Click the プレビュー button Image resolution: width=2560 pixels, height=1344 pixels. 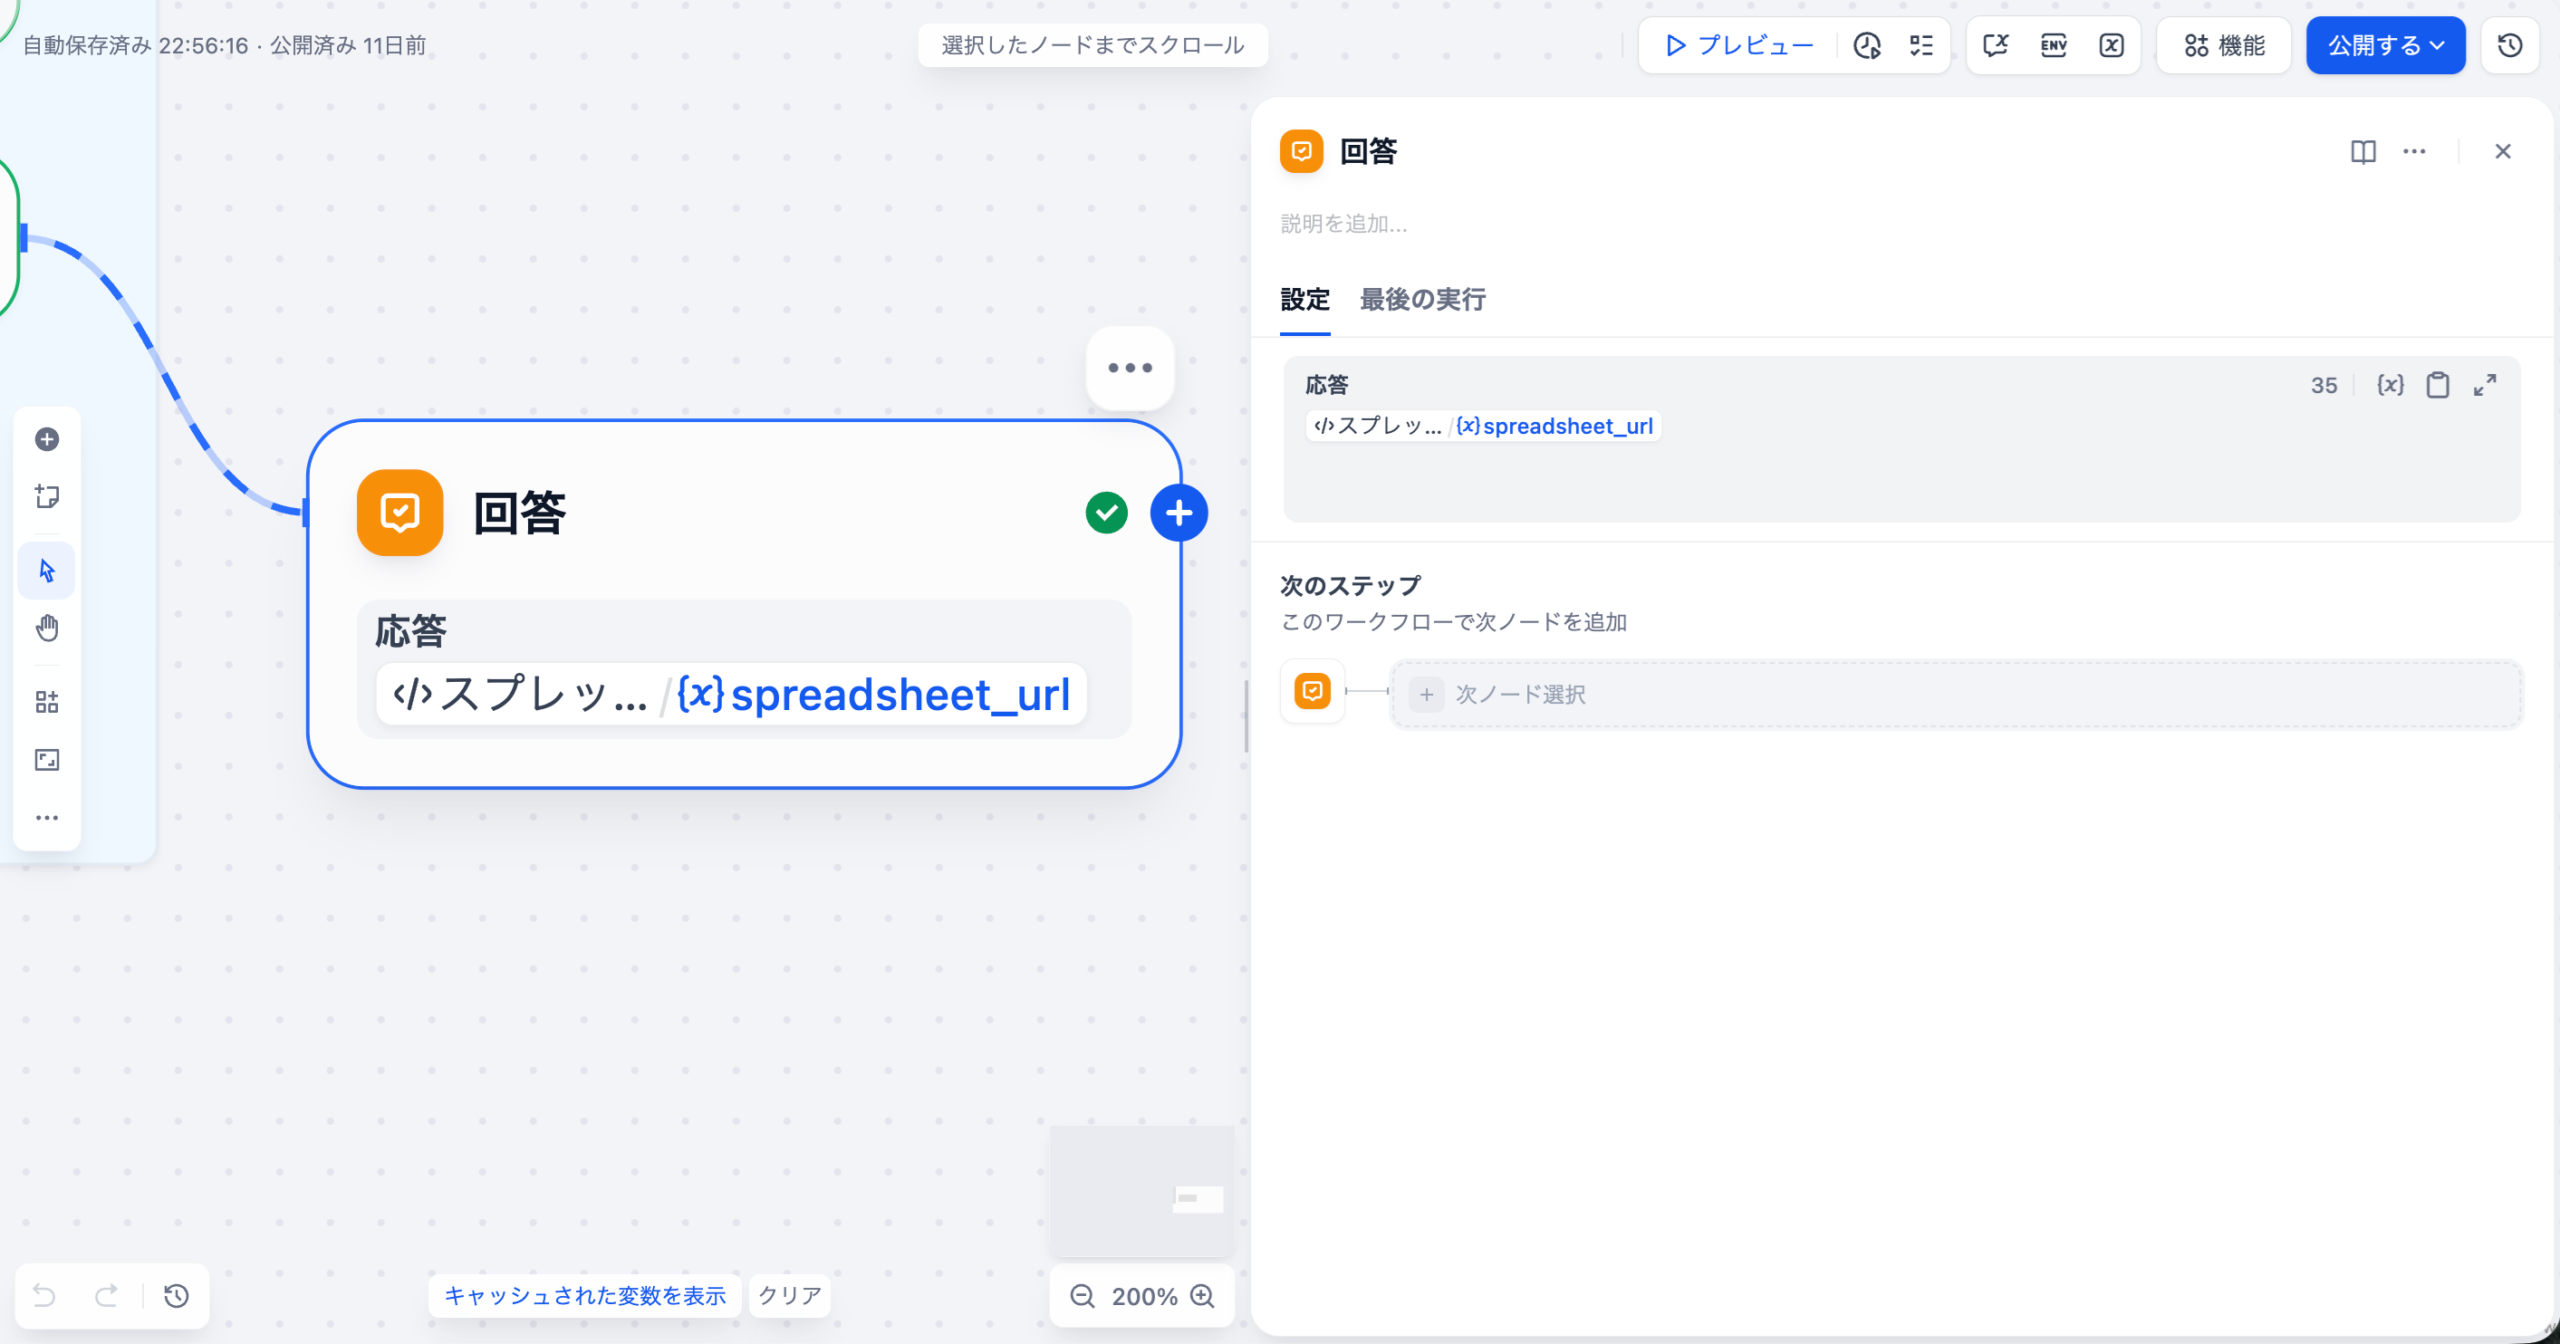[1738, 45]
